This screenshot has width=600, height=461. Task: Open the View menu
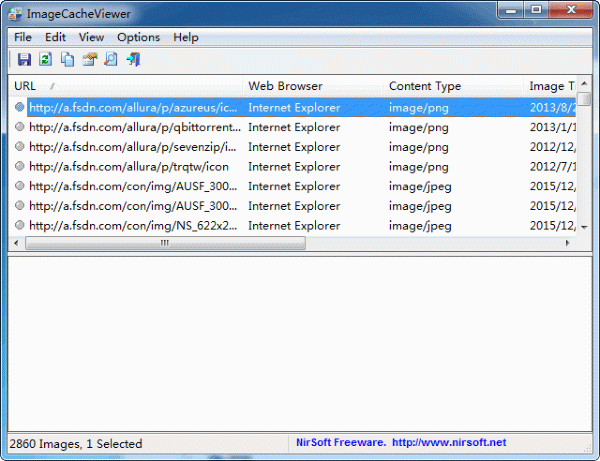[x=91, y=37]
